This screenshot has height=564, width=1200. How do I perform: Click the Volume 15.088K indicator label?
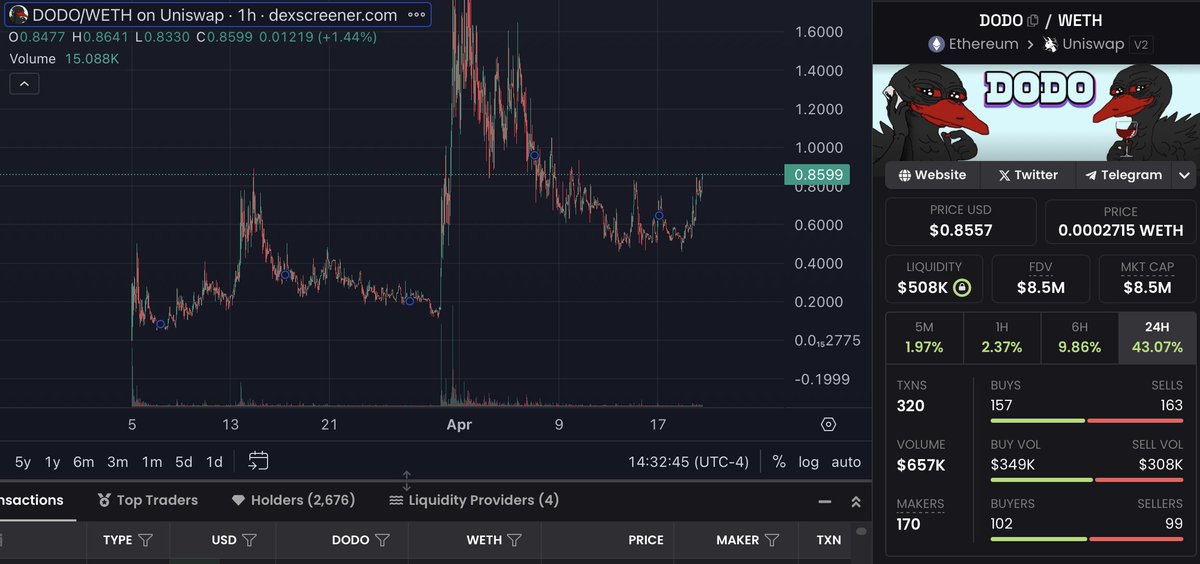click(x=64, y=59)
